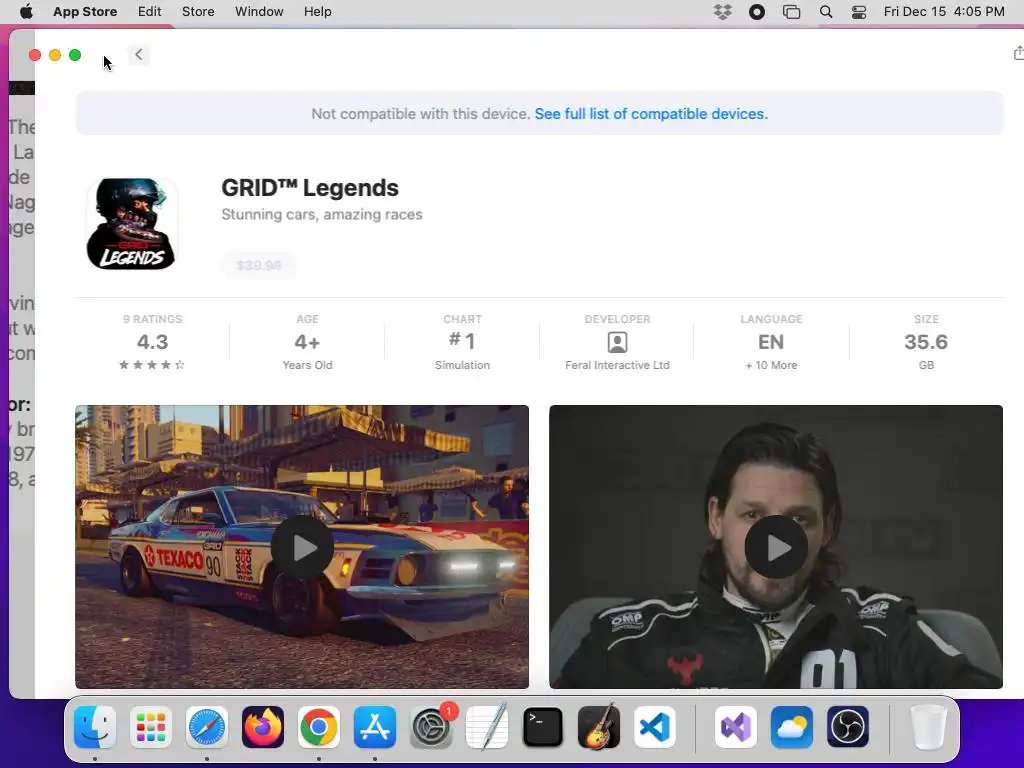The image size is (1024, 768).
Task: Open the share icon at window's right edge
Action: pos(1018,54)
